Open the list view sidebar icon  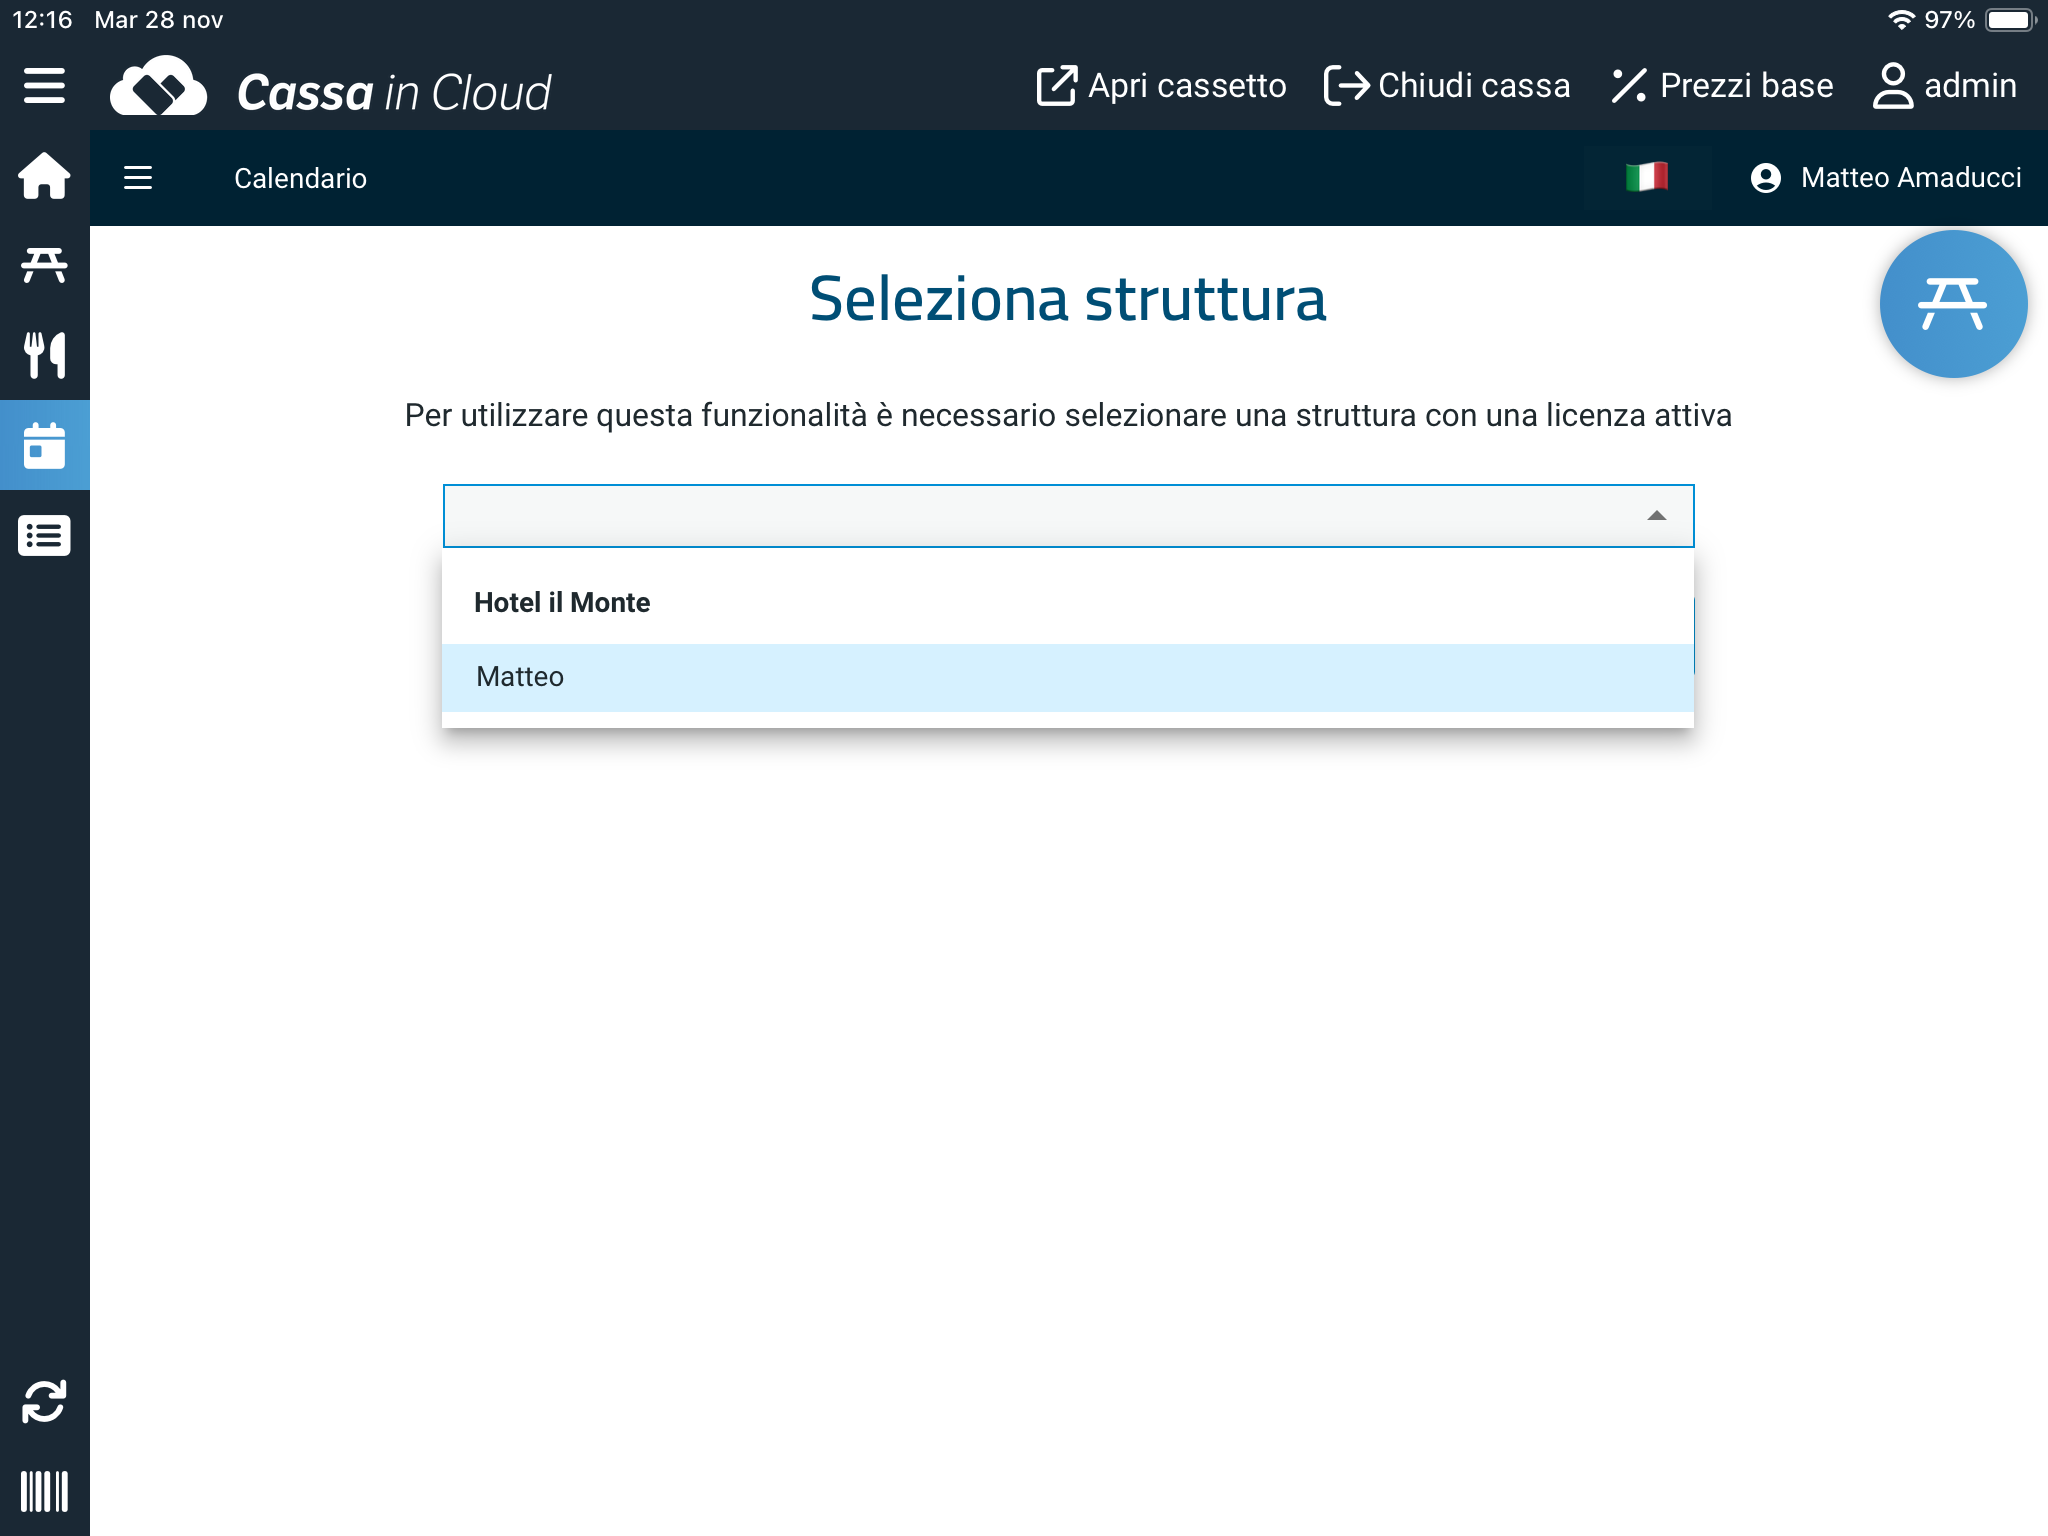(x=44, y=536)
